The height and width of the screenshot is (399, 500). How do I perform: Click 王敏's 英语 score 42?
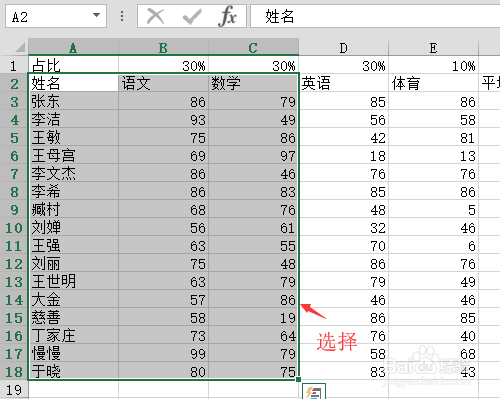[x=344, y=137]
